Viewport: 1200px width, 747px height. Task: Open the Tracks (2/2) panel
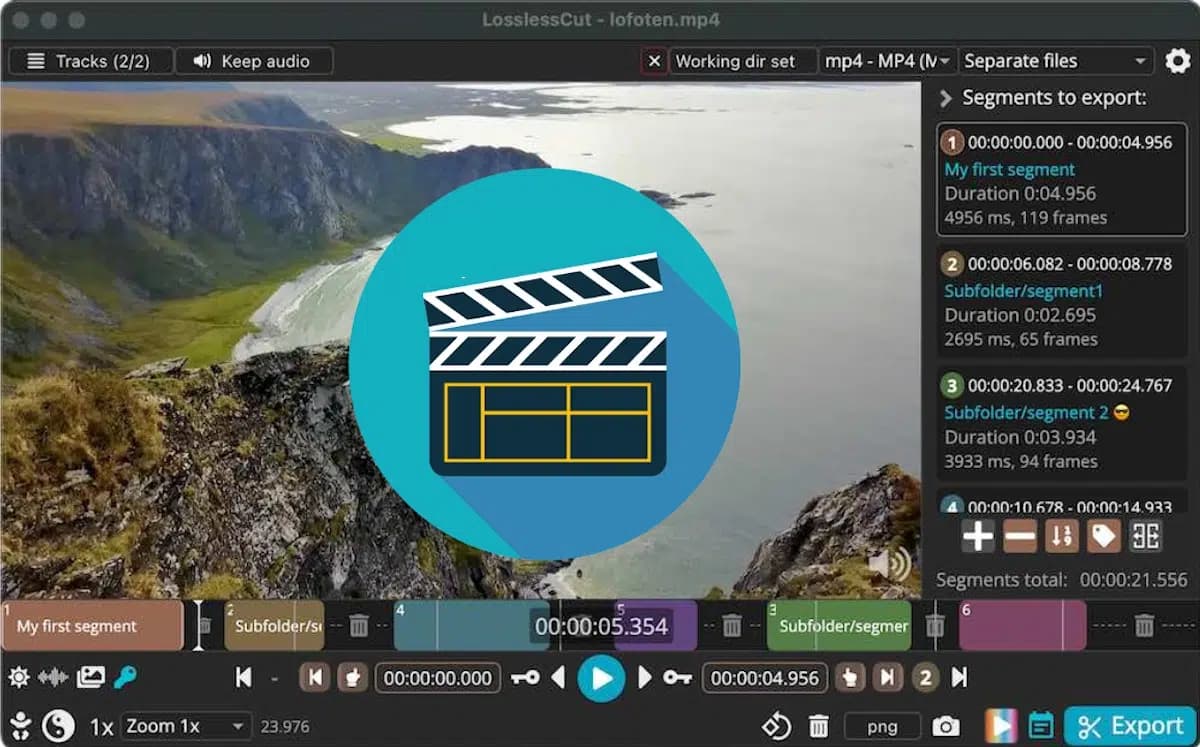point(90,61)
